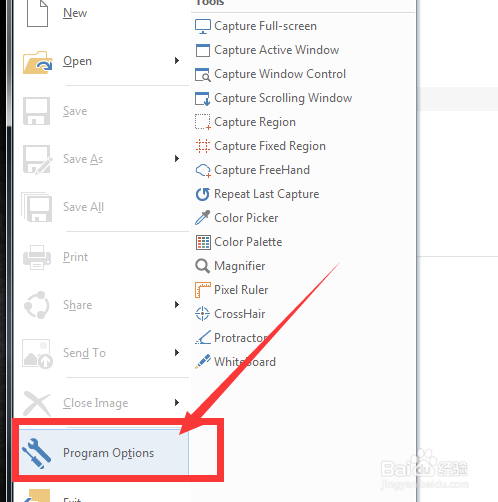Click the Close Image X icon
This screenshot has width=498, height=502.
pyautogui.click(x=37, y=403)
